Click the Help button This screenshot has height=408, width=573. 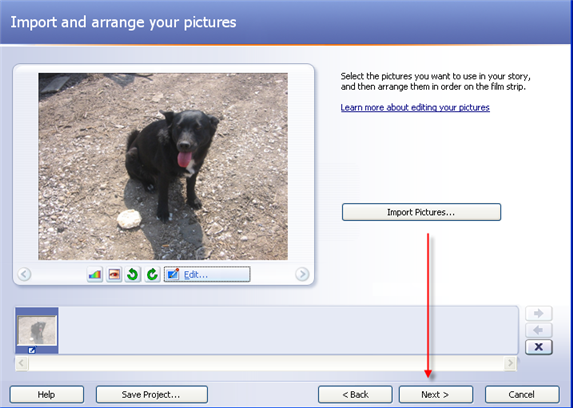point(47,394)
